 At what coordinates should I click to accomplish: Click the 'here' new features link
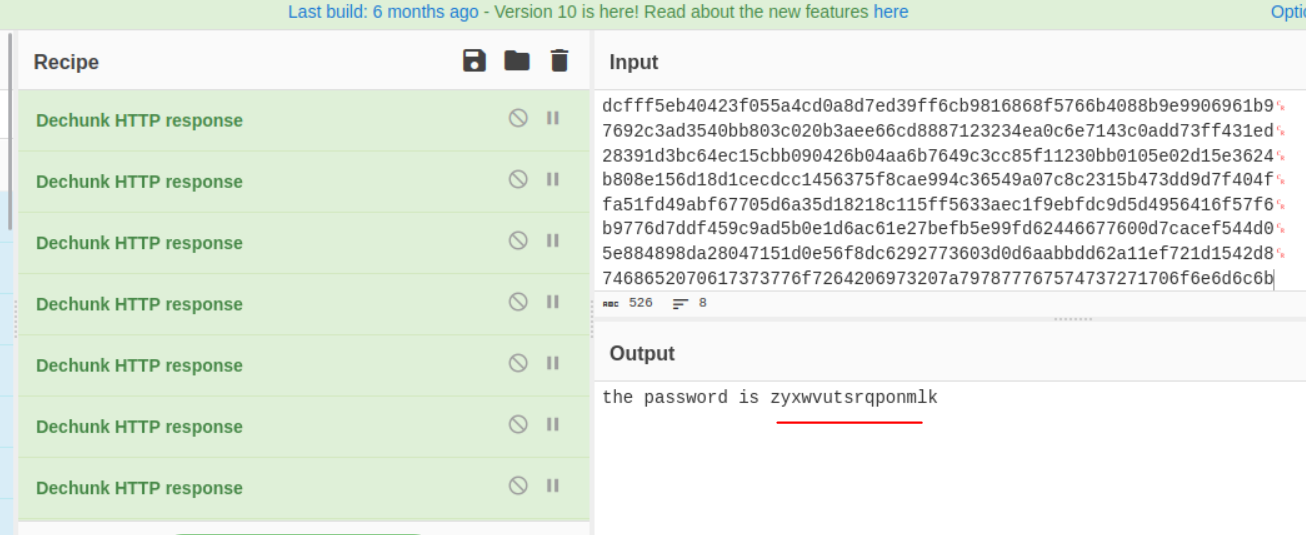(890, 12)
